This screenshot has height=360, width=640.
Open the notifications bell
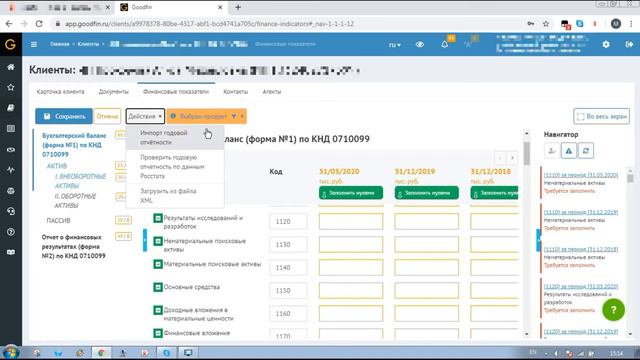click(x=445, y=44)
